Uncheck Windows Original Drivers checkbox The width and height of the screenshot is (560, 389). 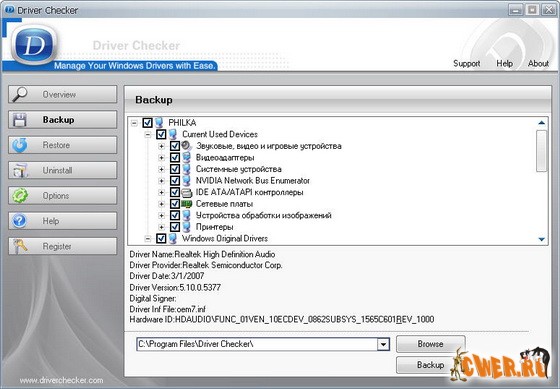pyautogui.click(x=161, y=238)
